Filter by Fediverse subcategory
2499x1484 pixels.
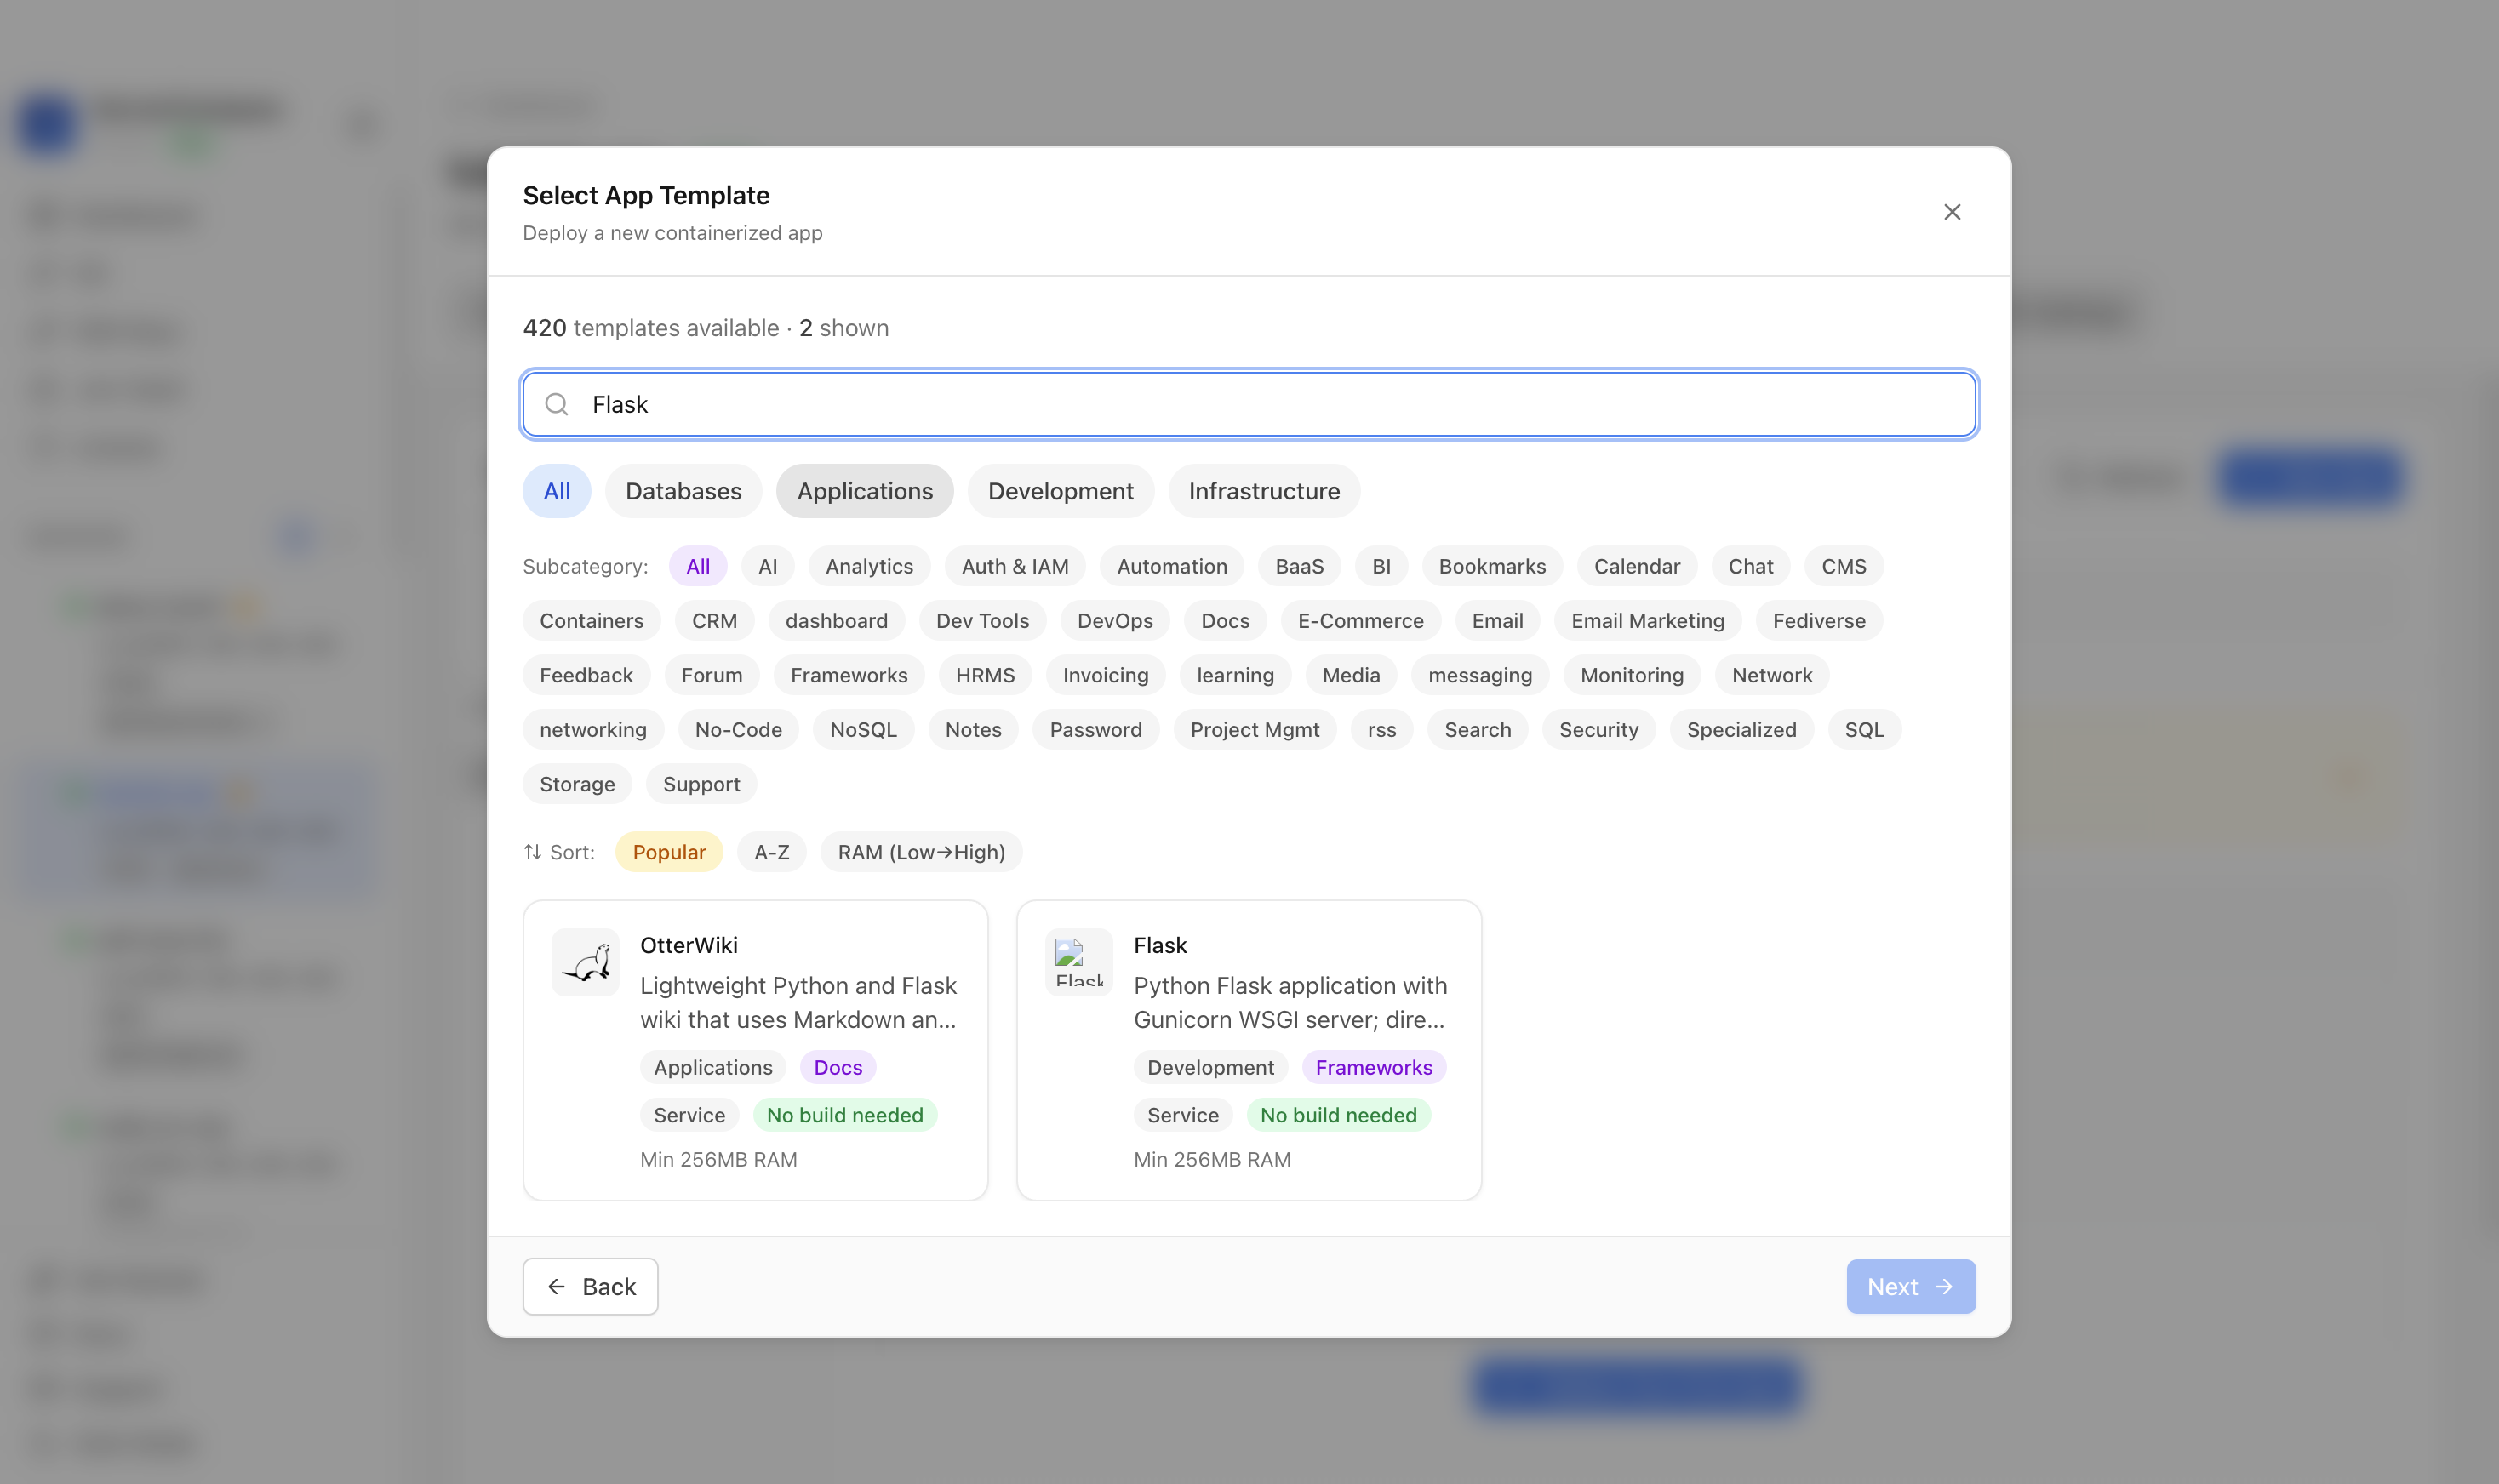(x=1818, y=621)
